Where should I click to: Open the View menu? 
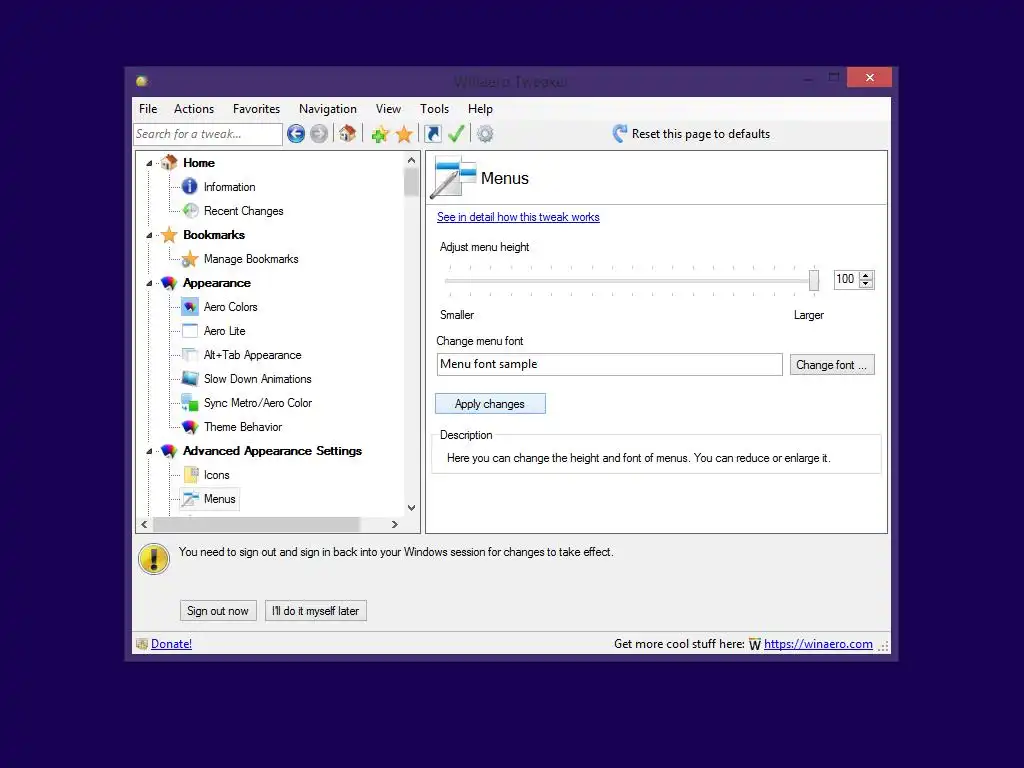pyautogui.click(x=389, y=109)
